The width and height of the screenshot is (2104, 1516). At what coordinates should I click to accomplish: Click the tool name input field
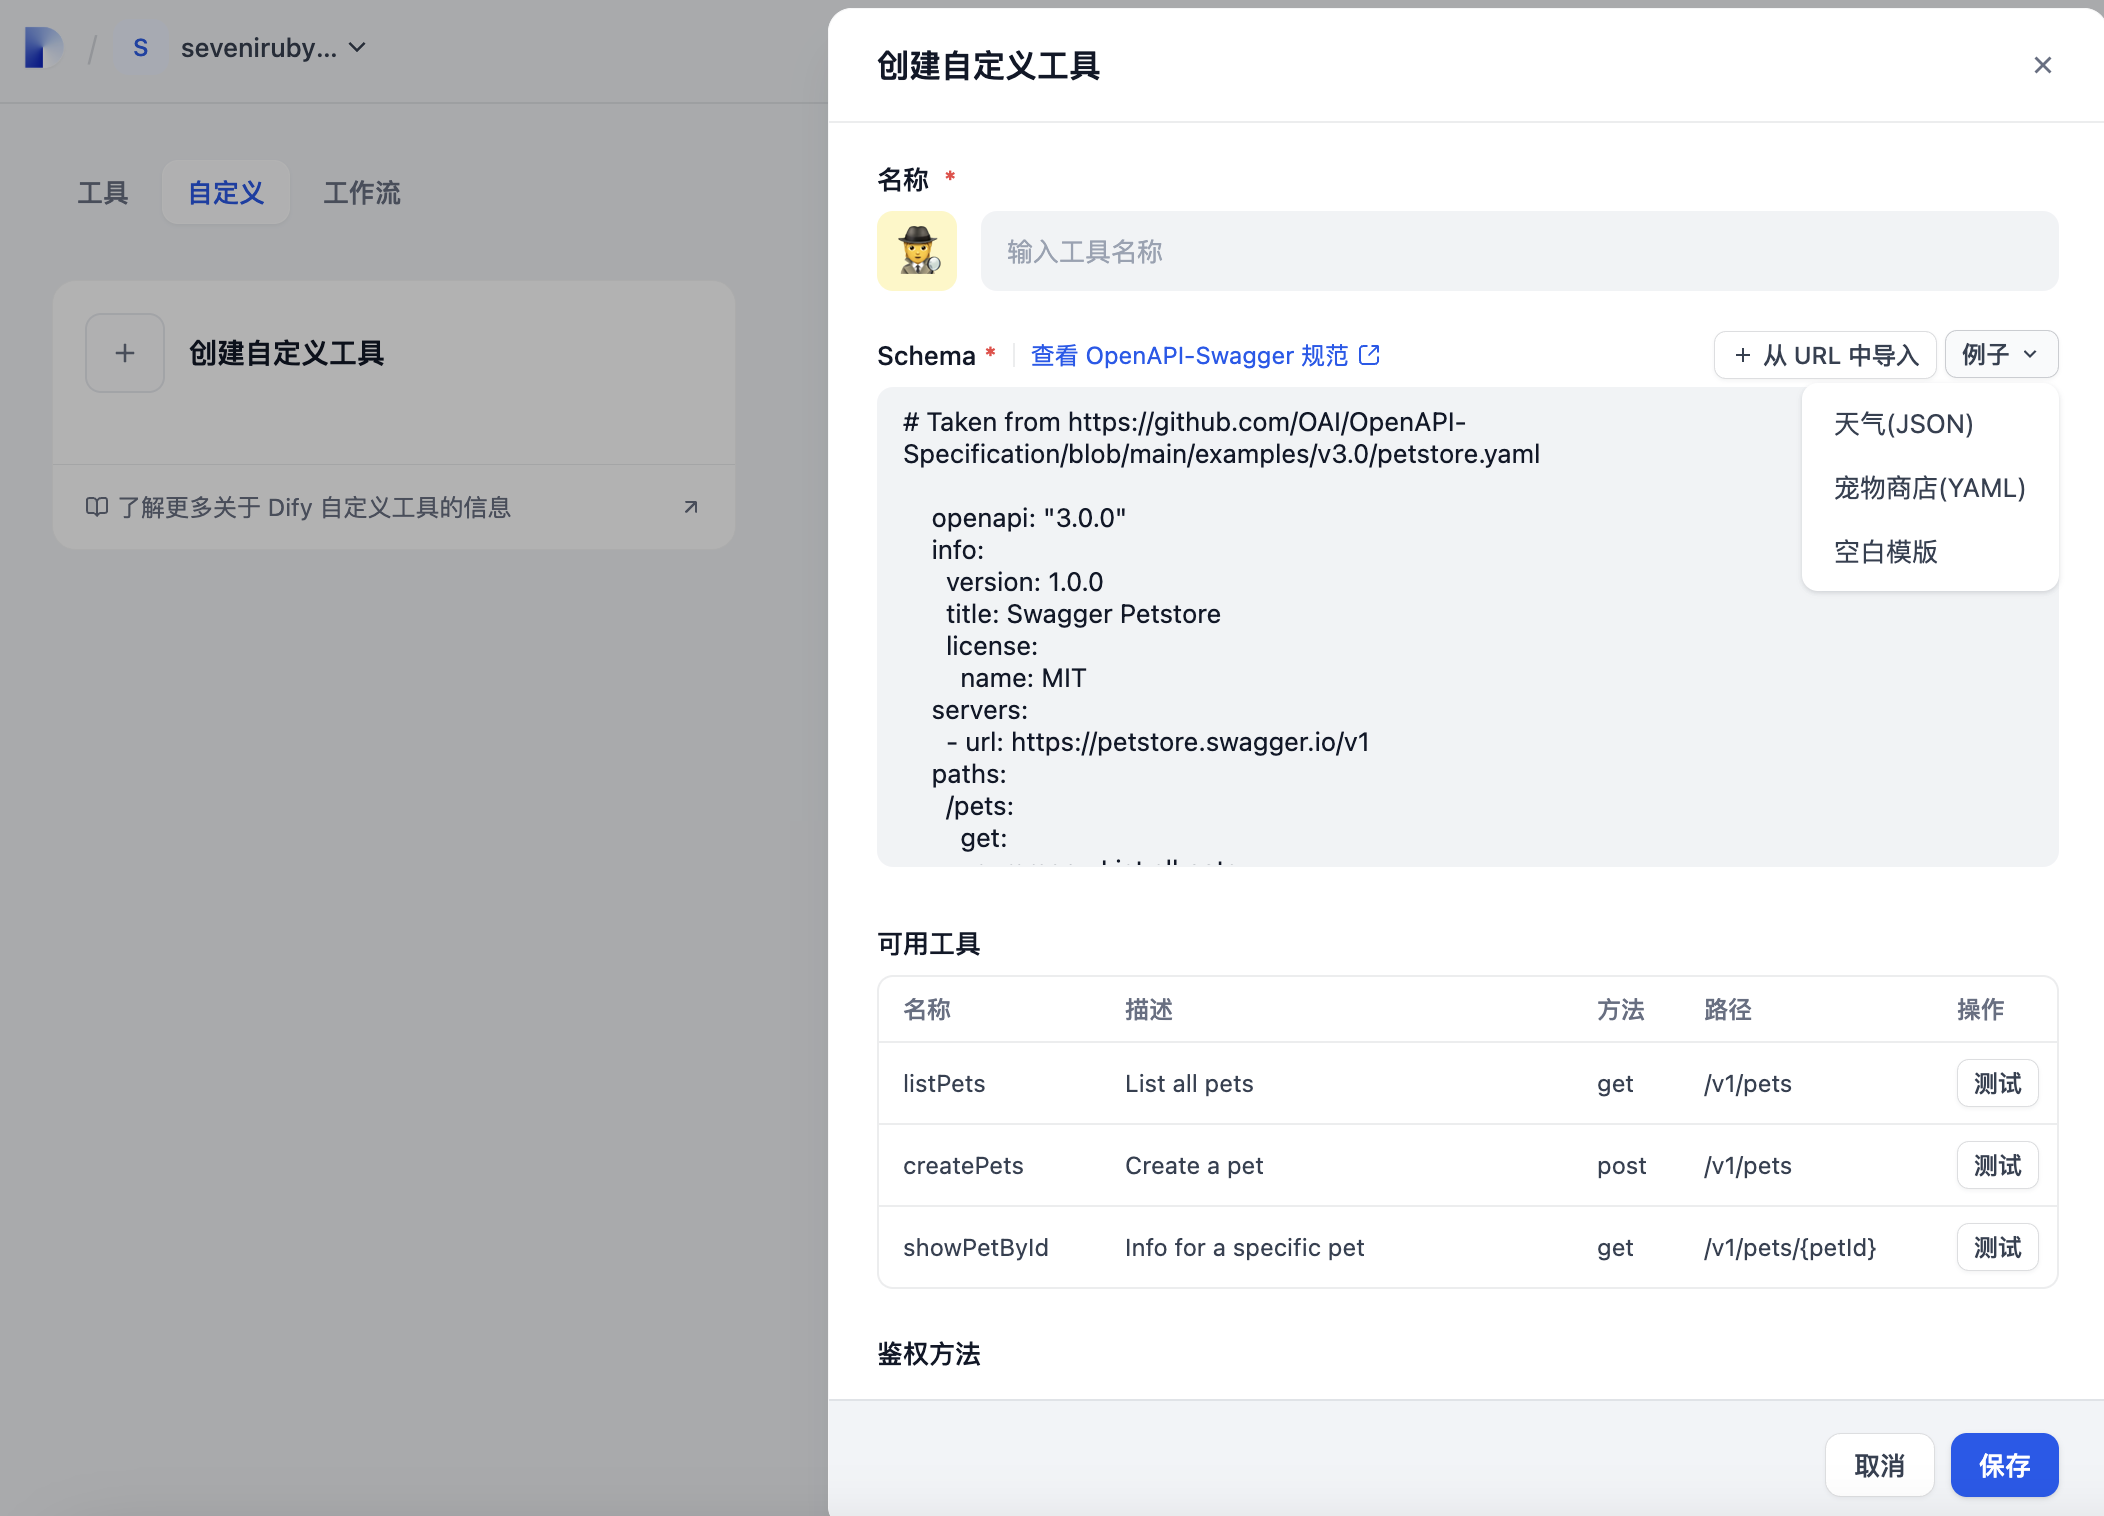coord(1519,251)
